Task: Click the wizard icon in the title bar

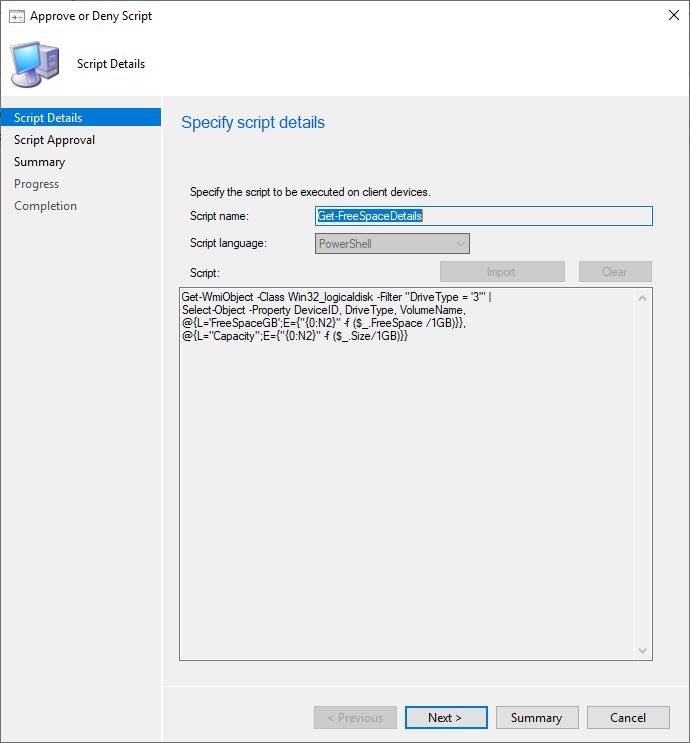Action: (x=16, y=16)
